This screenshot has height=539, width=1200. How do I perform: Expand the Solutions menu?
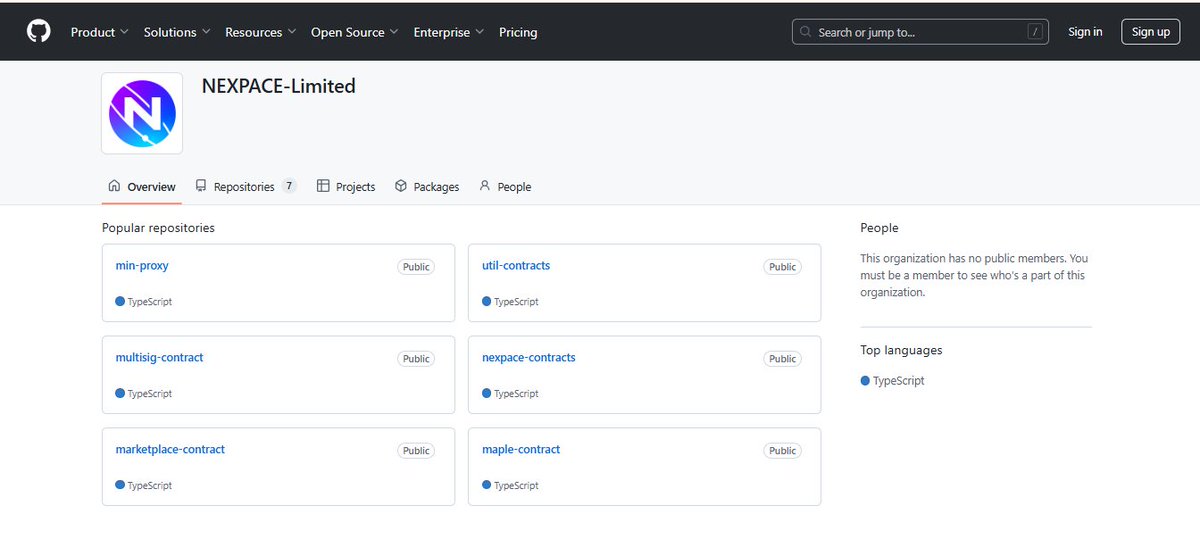pyautogui.click(x=177, y=32)
